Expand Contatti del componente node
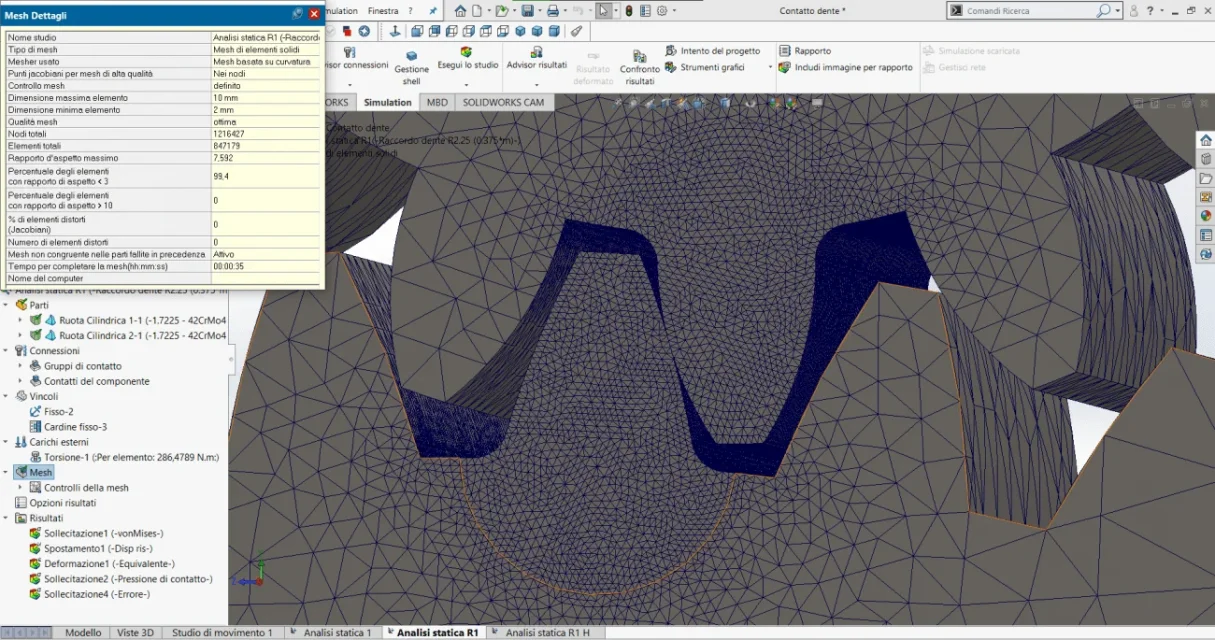Image resolution: width=1215 pixels, height=640 pixels. click(x=21, y=381)
